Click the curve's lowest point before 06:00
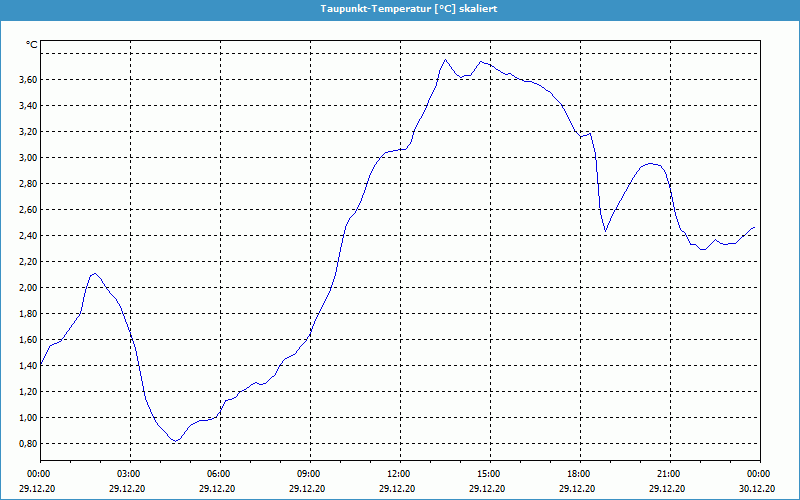The height and width of the screenshot is (500, 800). pos(175,441)
